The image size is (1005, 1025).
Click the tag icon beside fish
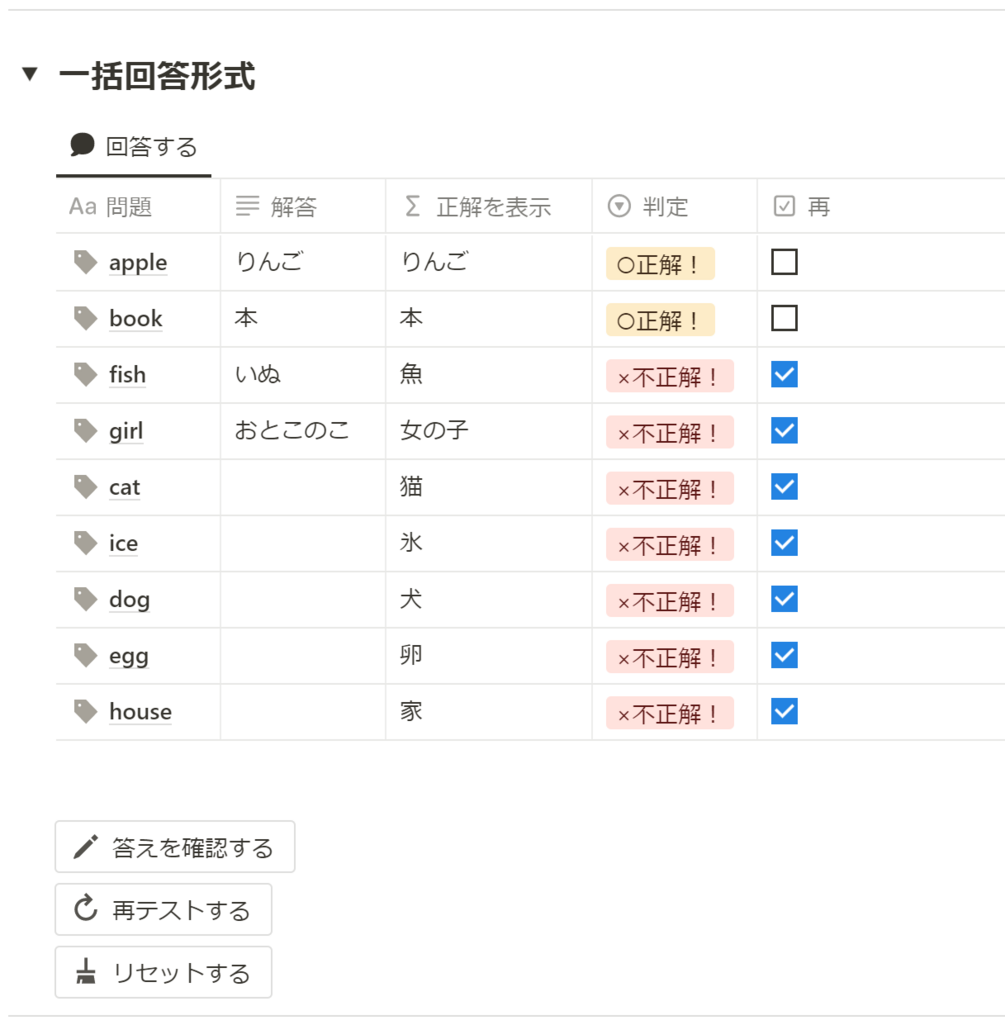pyautogui.click(x=86, y=374)
